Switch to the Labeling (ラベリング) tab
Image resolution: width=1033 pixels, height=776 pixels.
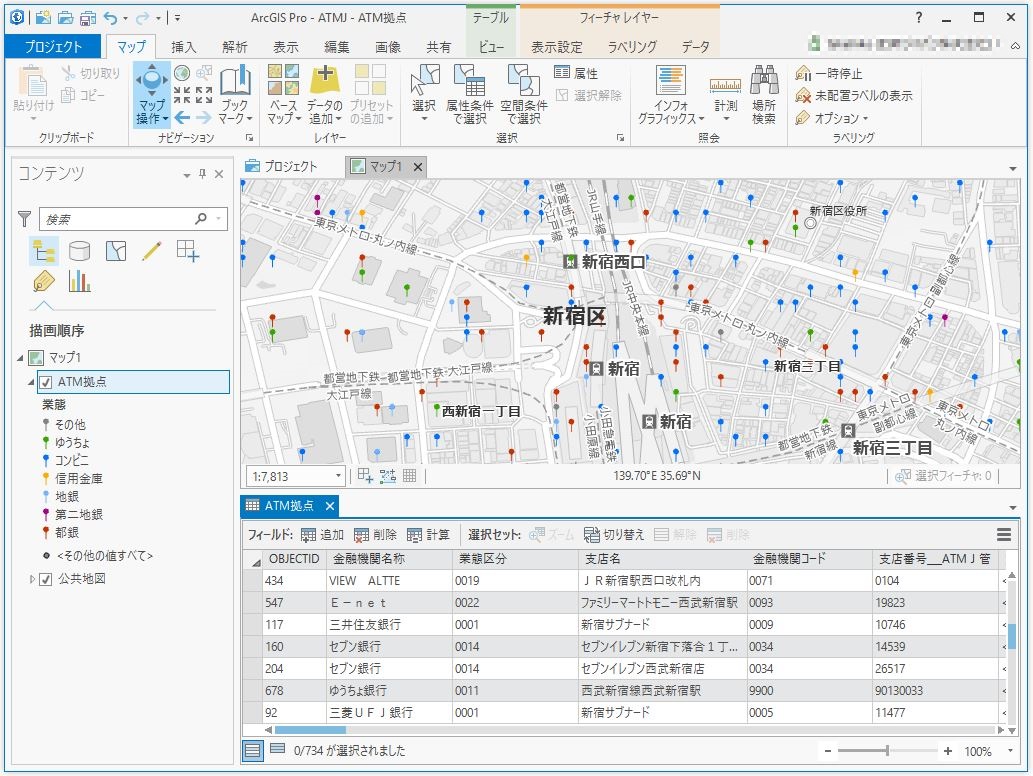[x=632, y=47]
